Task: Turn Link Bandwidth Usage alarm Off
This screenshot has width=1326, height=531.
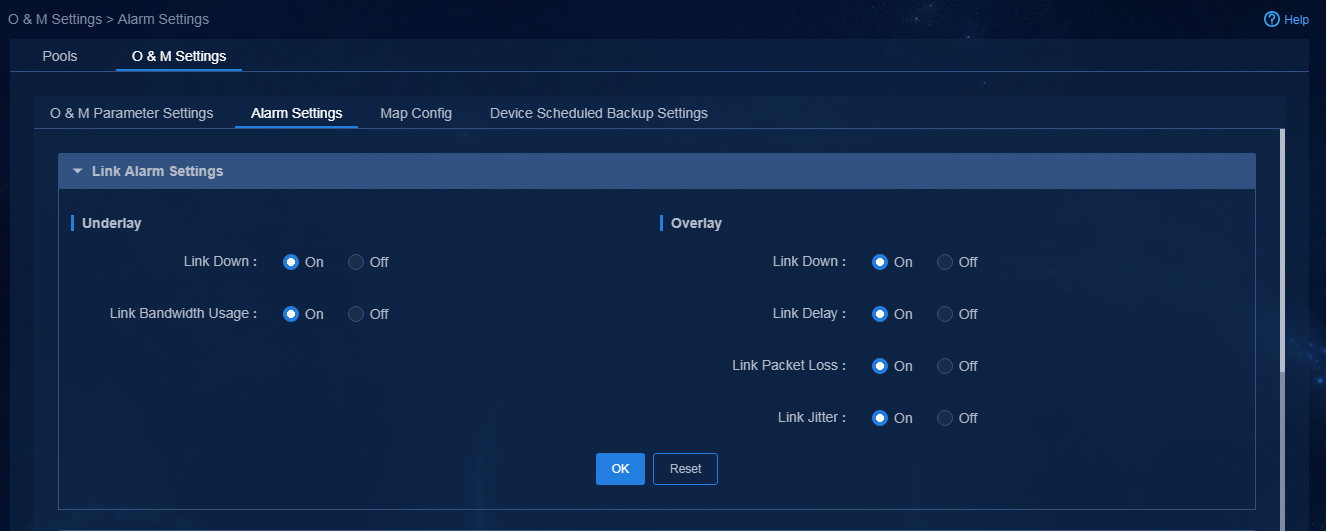Action: click(356, 314)
